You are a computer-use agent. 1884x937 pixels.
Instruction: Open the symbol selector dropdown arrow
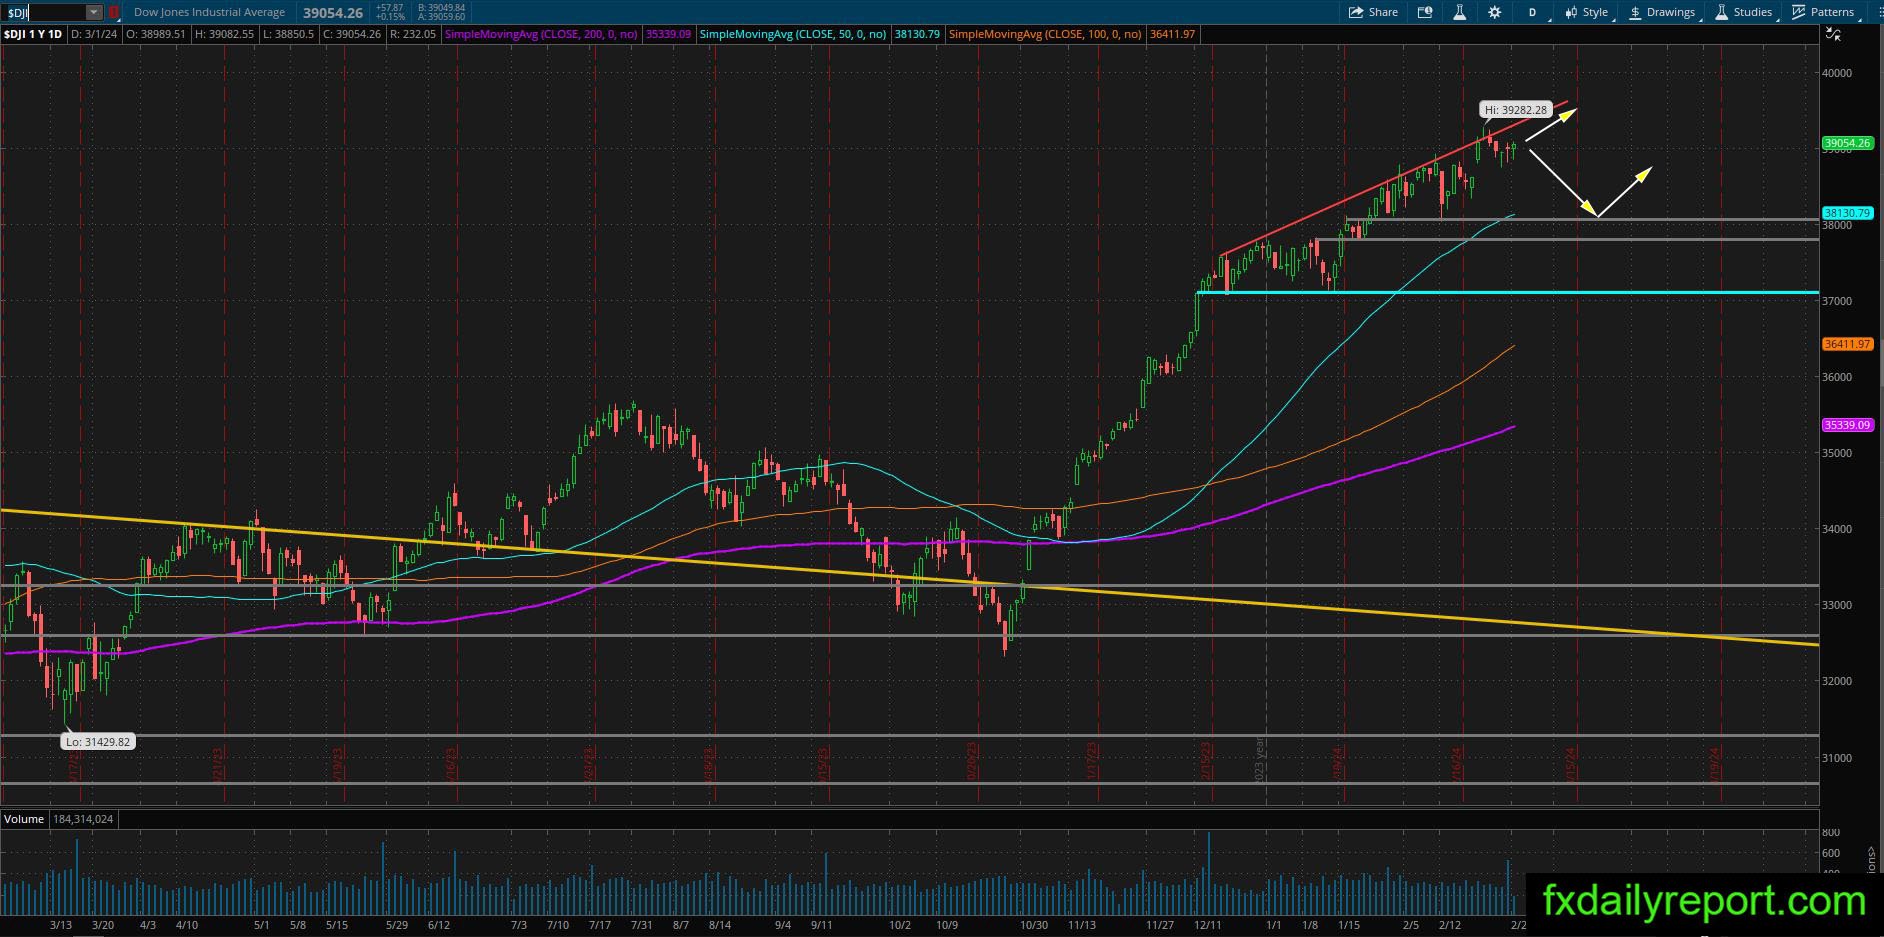point(94,12)
